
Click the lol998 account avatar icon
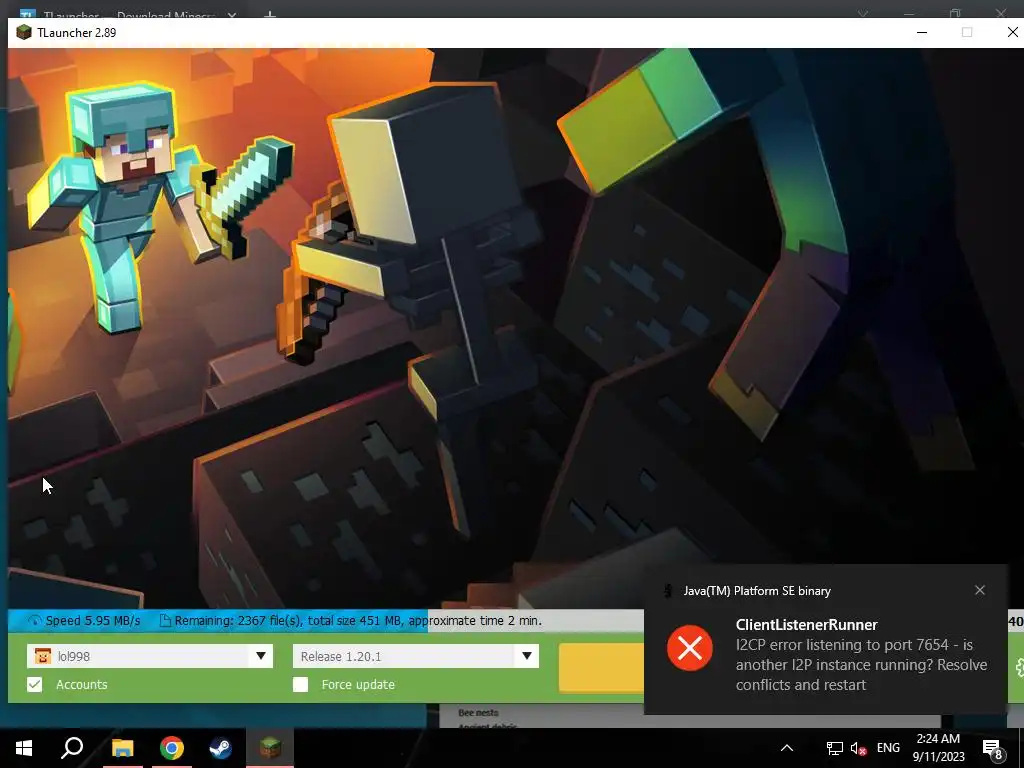click(42, 656)
